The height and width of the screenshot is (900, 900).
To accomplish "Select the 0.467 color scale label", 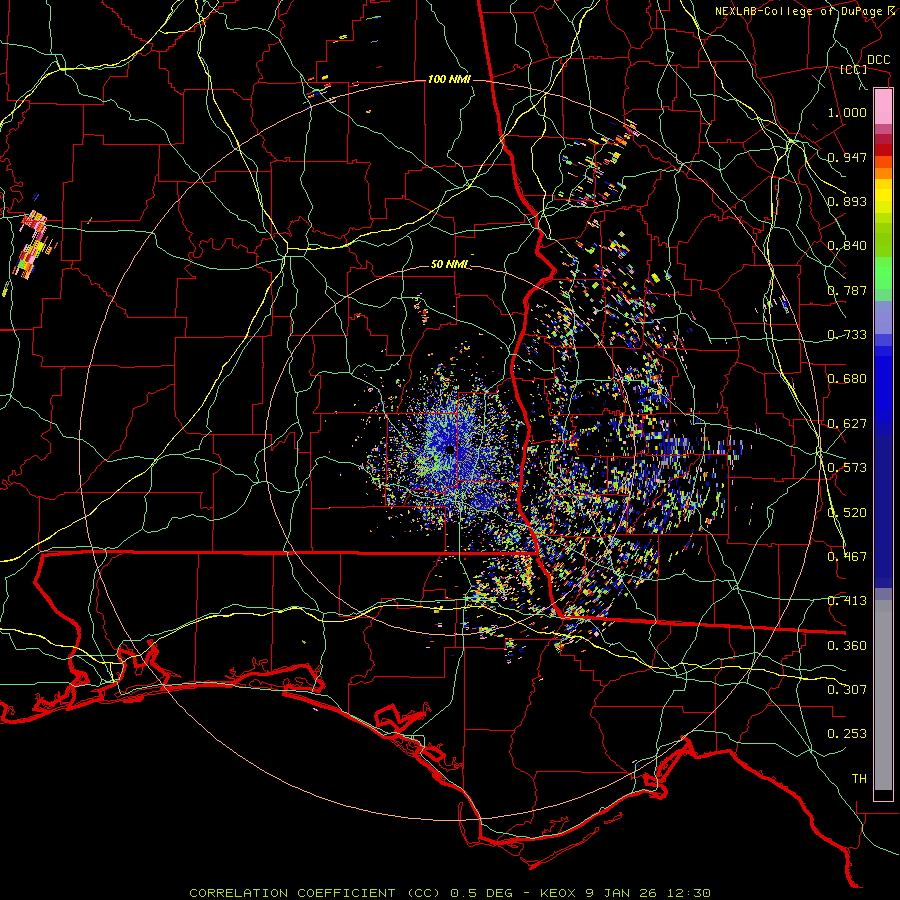I will coord(847,557).
